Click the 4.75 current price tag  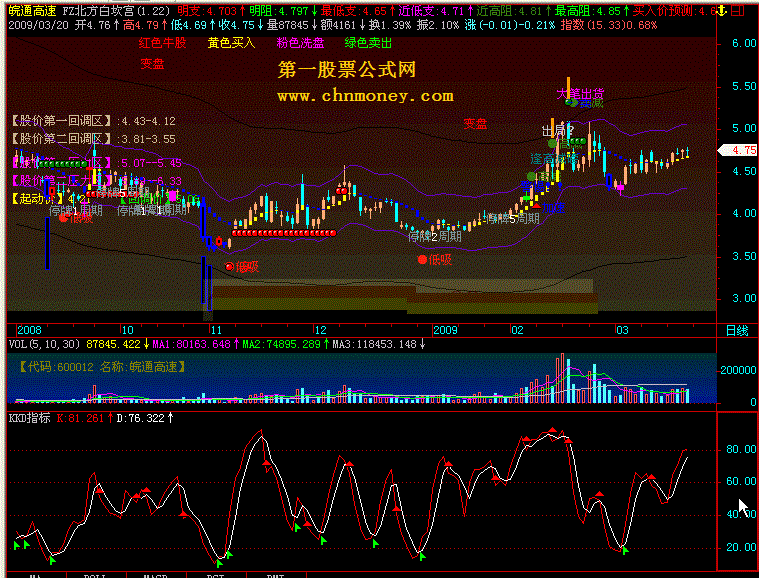739,150
